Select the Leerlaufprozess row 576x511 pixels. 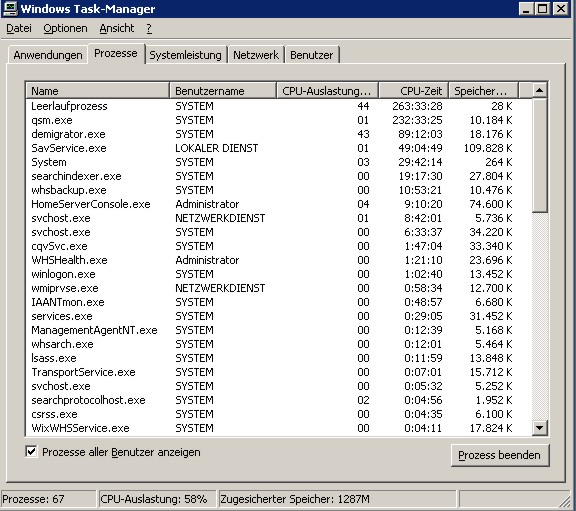278,106
